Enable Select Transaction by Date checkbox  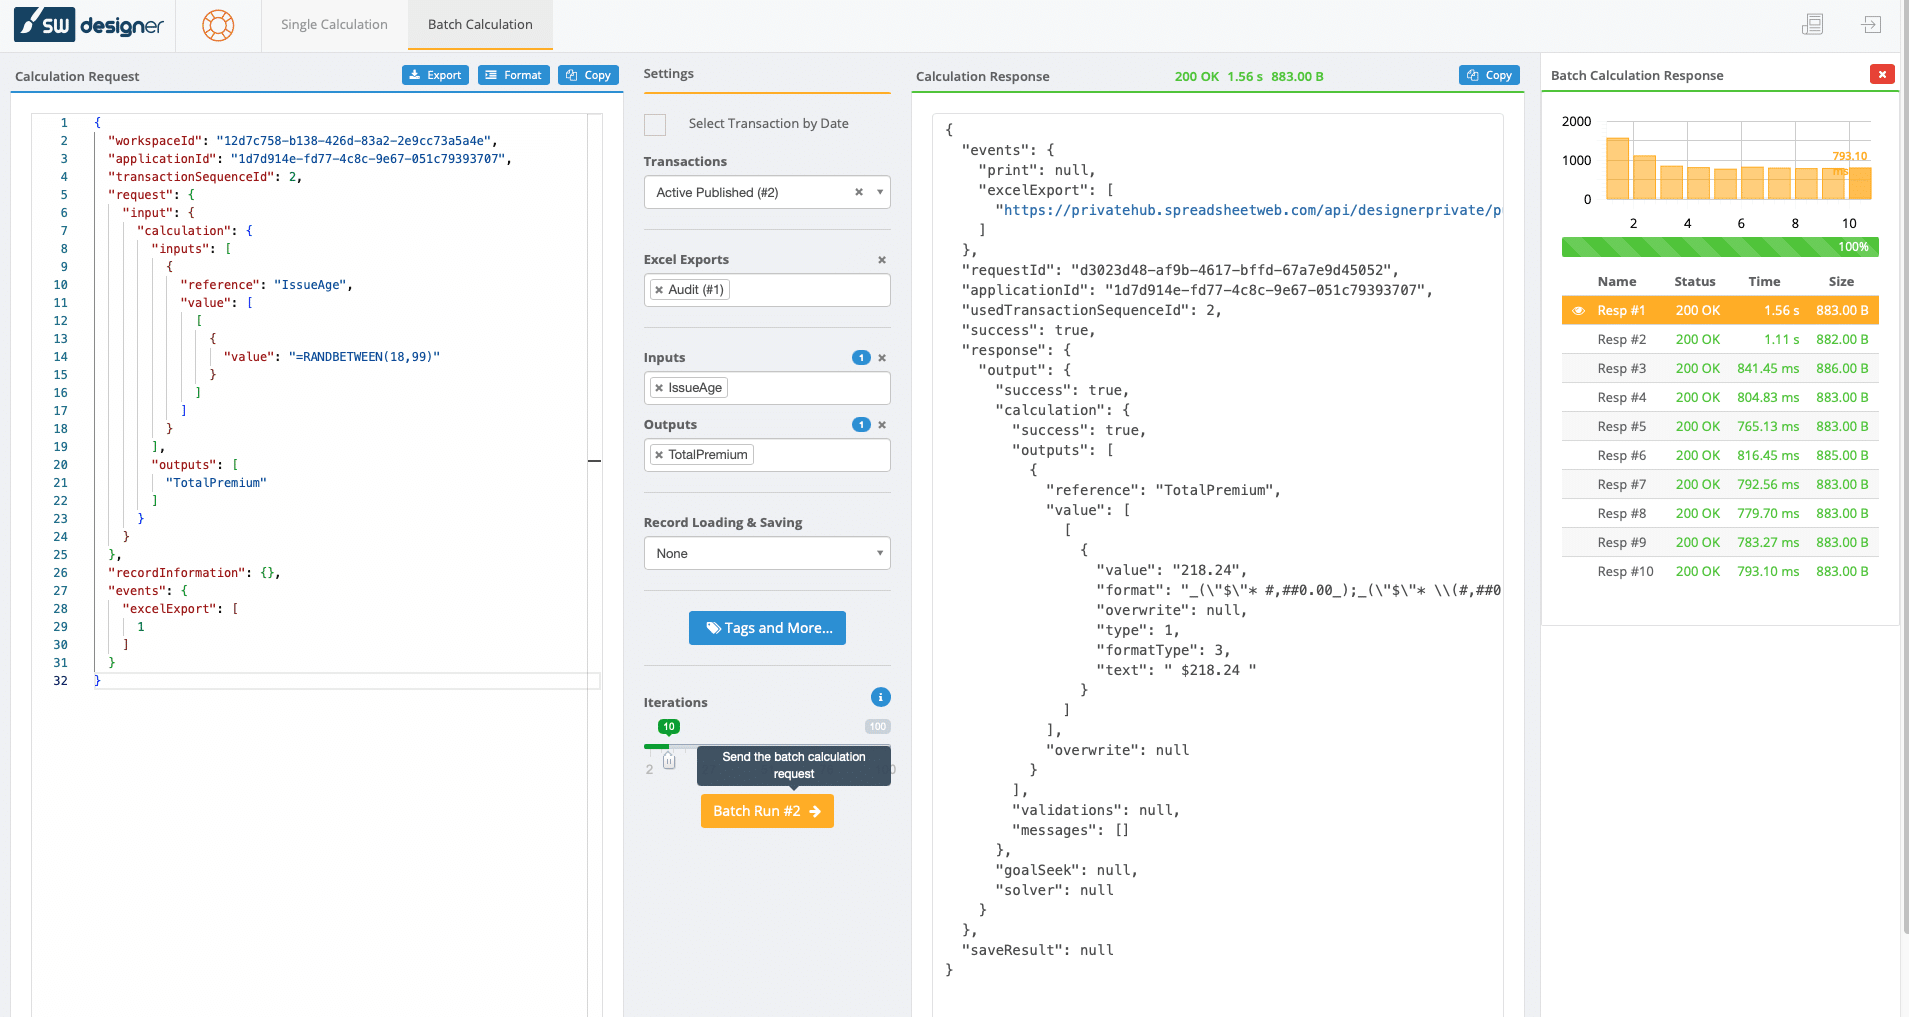(655, 124)
